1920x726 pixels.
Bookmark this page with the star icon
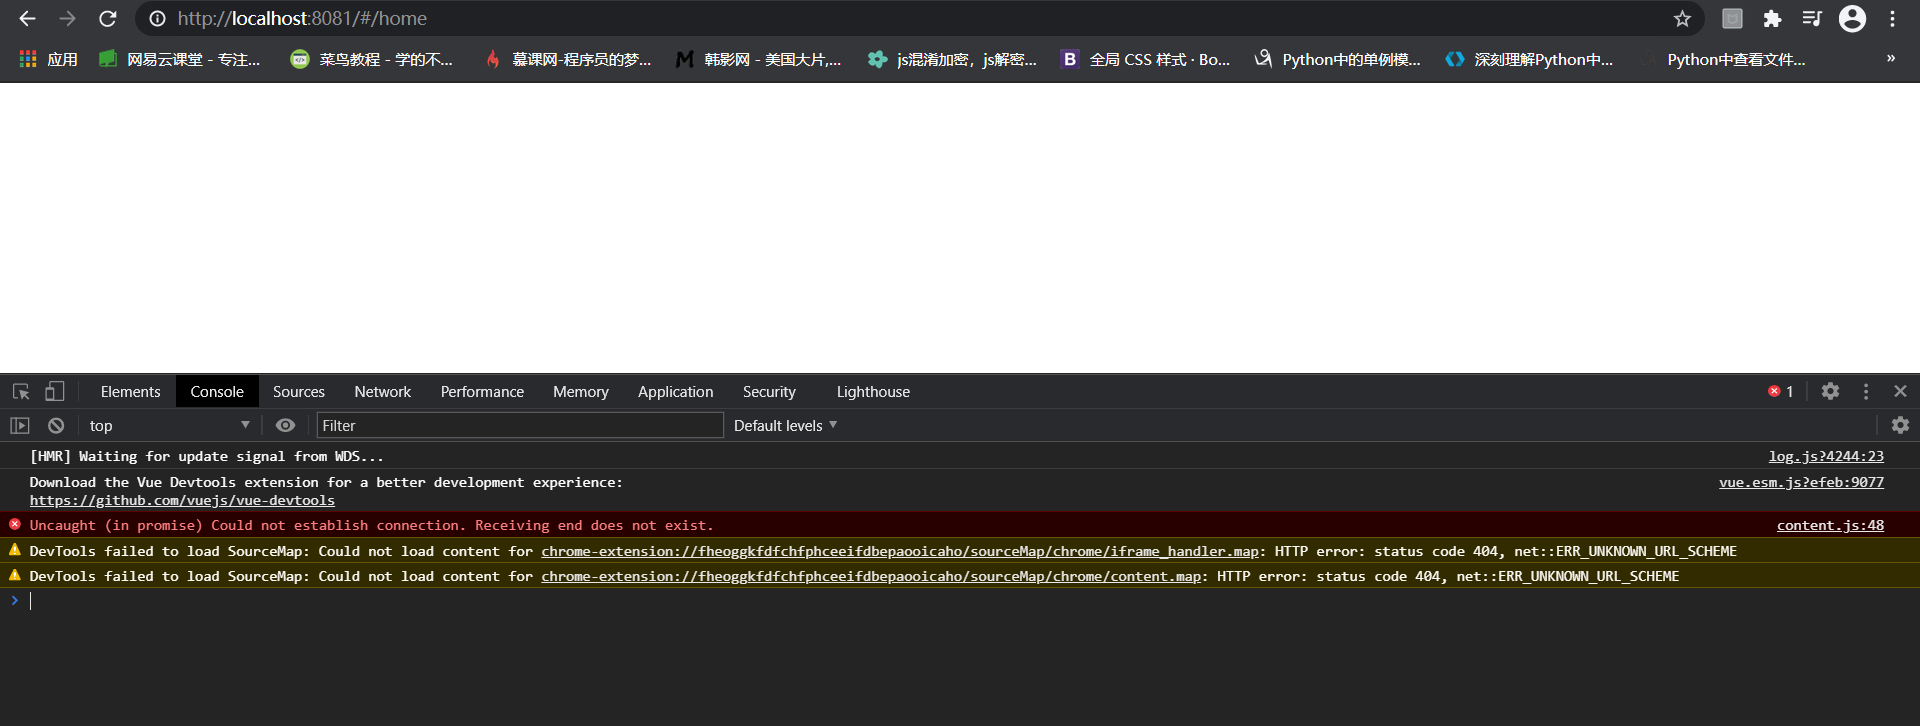[1682, 18]
